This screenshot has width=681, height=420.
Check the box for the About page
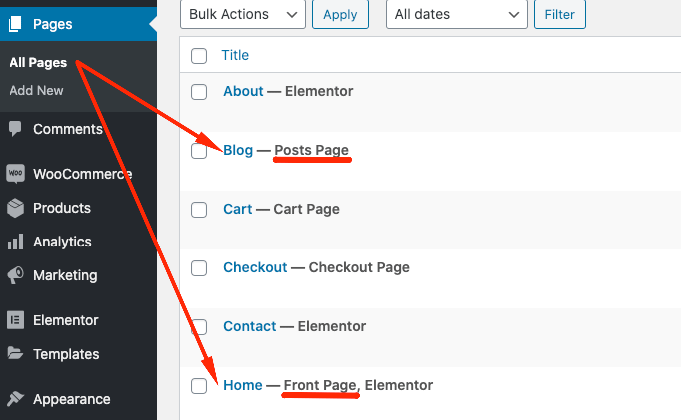(x=199, y=92)
